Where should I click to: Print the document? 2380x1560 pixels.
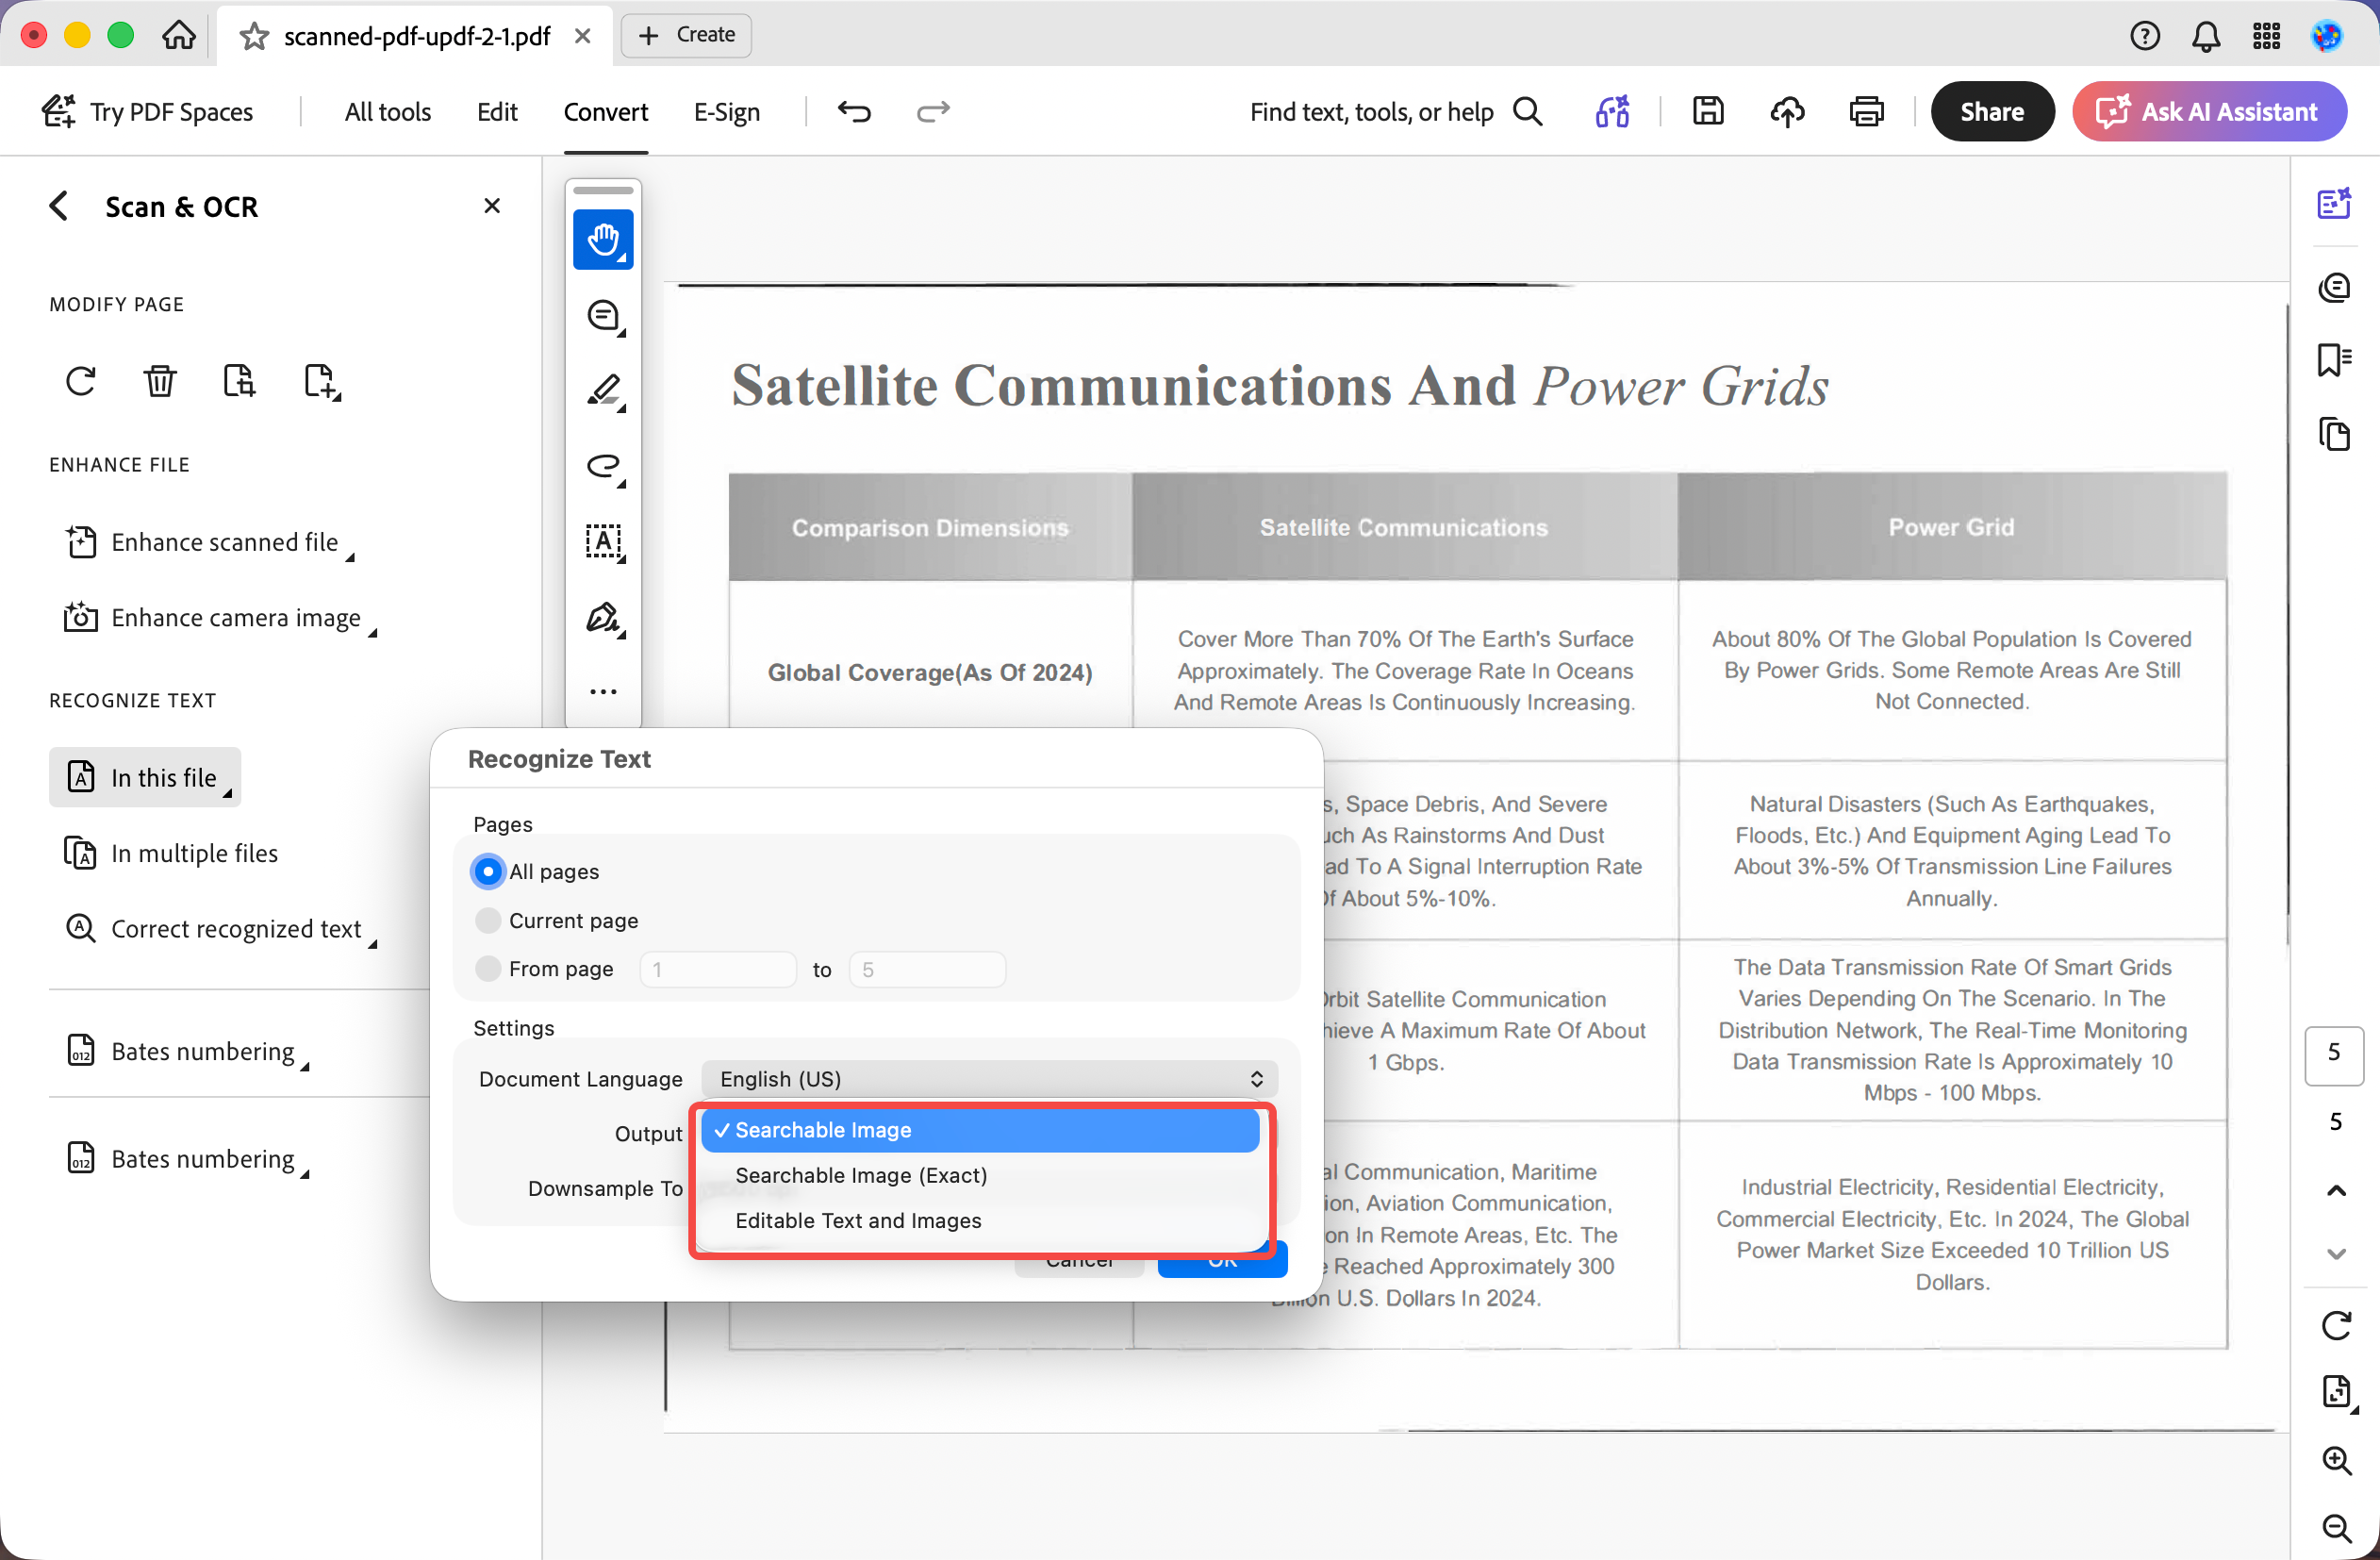tap(1866, 111)
